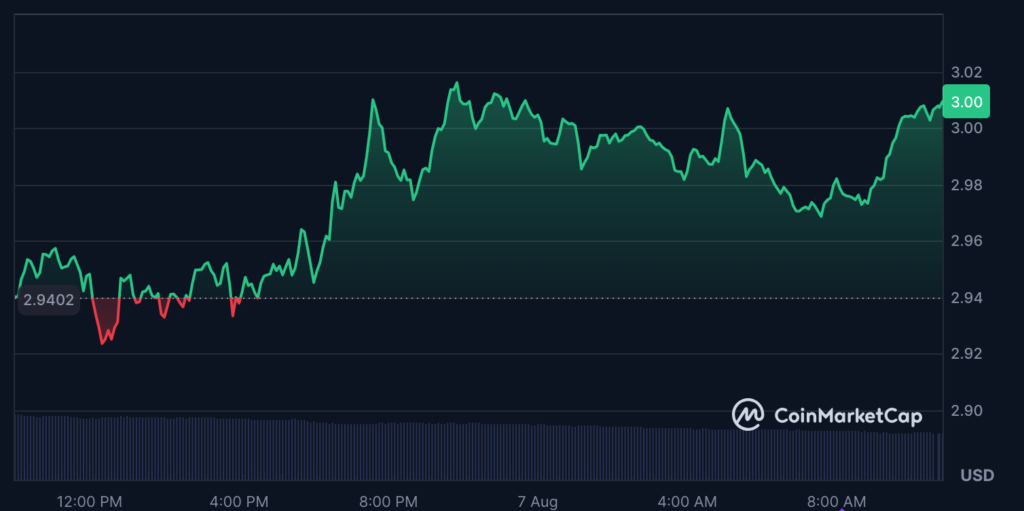Viewport: 1024px width, 511px height.
Task: Click the gray 3.00 price axis label
Action: [966, 128]
